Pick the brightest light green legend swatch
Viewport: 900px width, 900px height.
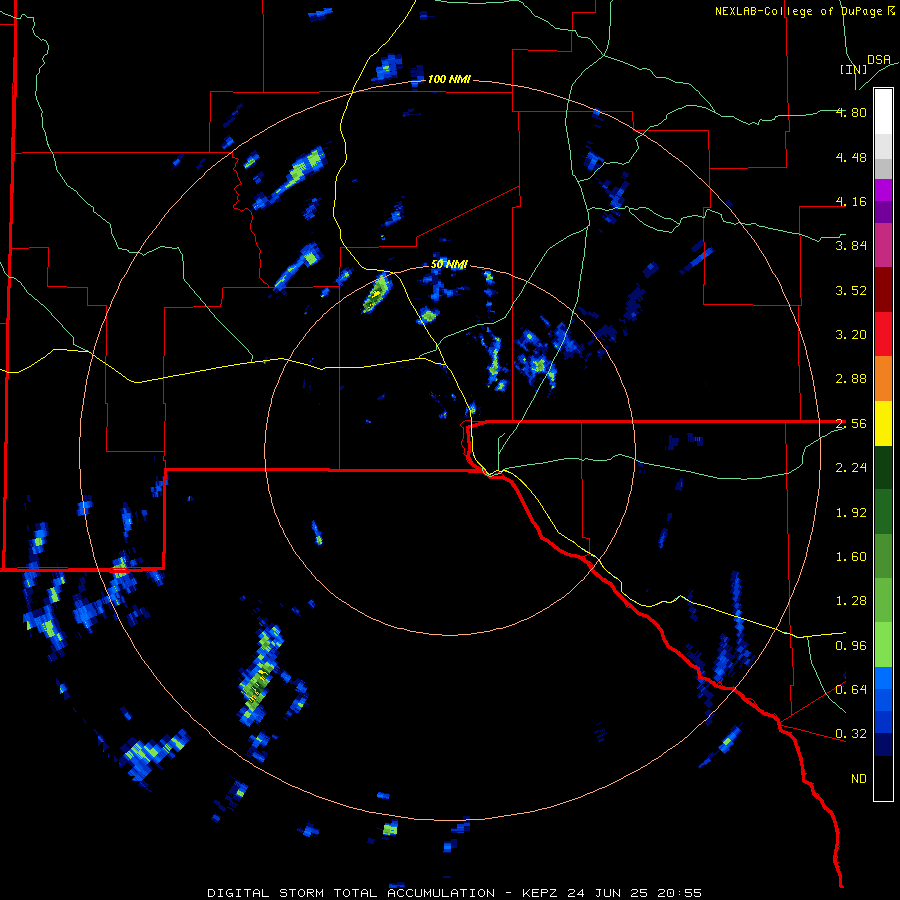pyautogui.click(x=883, y=645)
